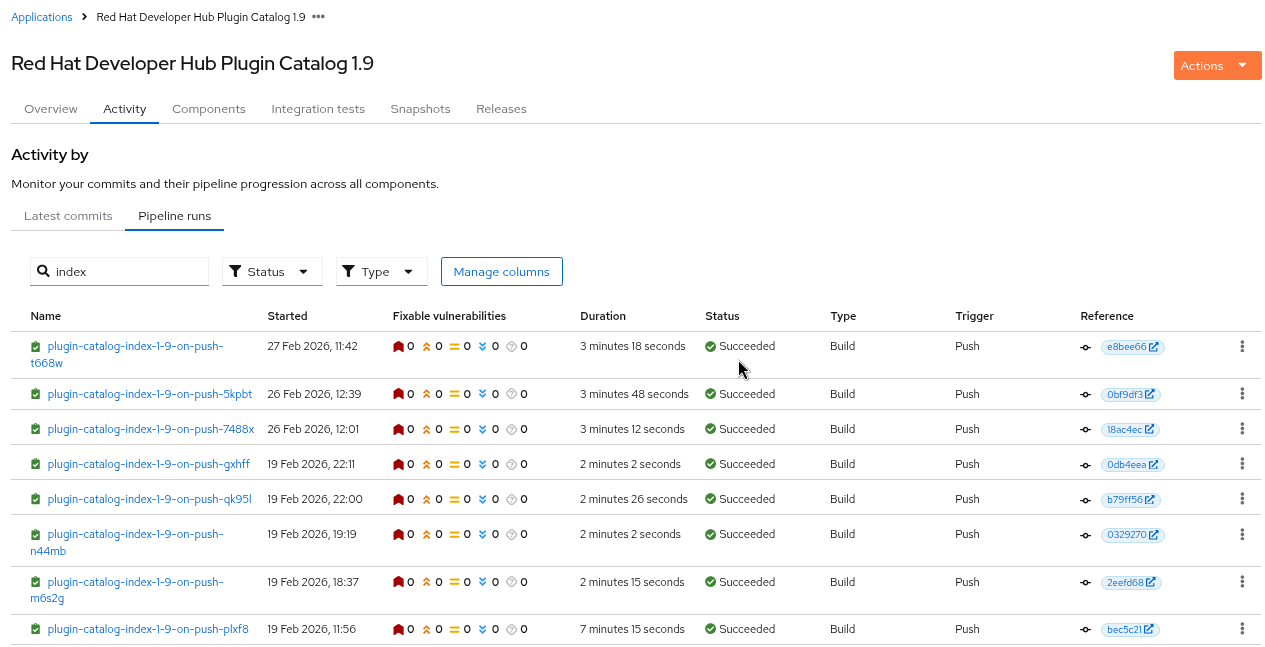
Task: Click the pipeline run icon beside the 7488x name
Action: [36, 430]
